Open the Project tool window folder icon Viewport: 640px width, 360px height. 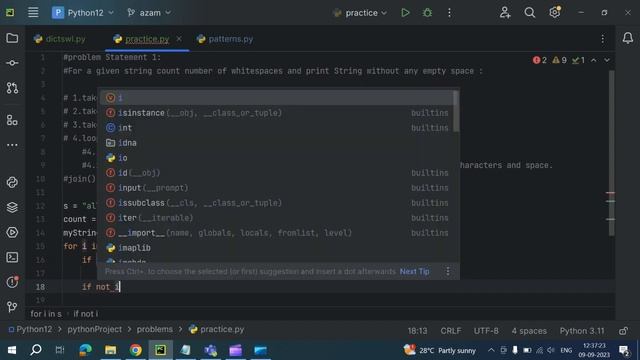point(12,38)
